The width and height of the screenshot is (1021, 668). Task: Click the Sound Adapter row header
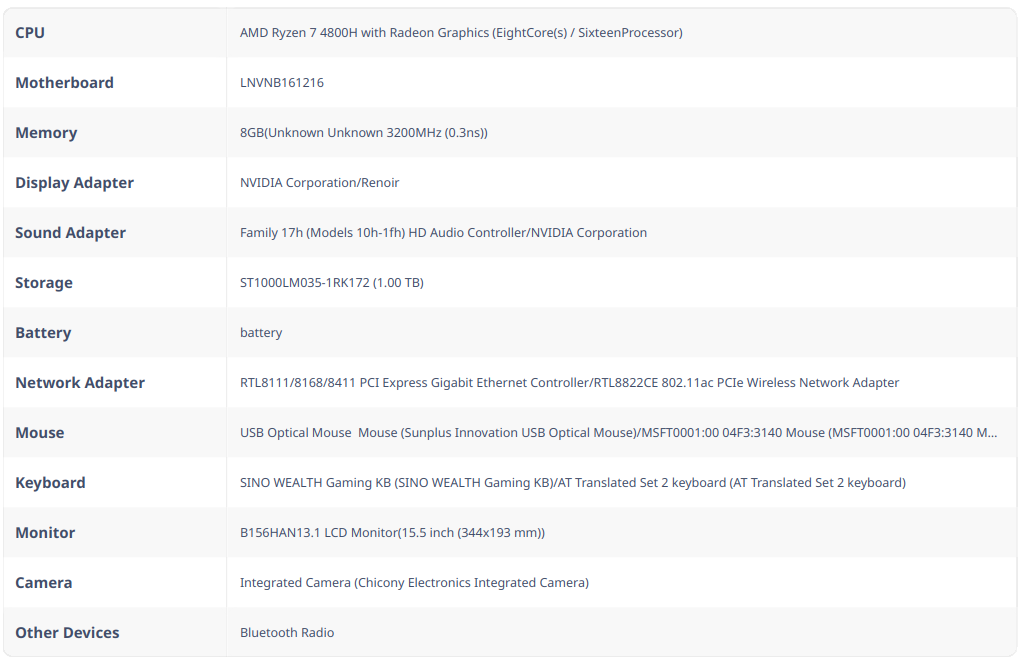70,232
